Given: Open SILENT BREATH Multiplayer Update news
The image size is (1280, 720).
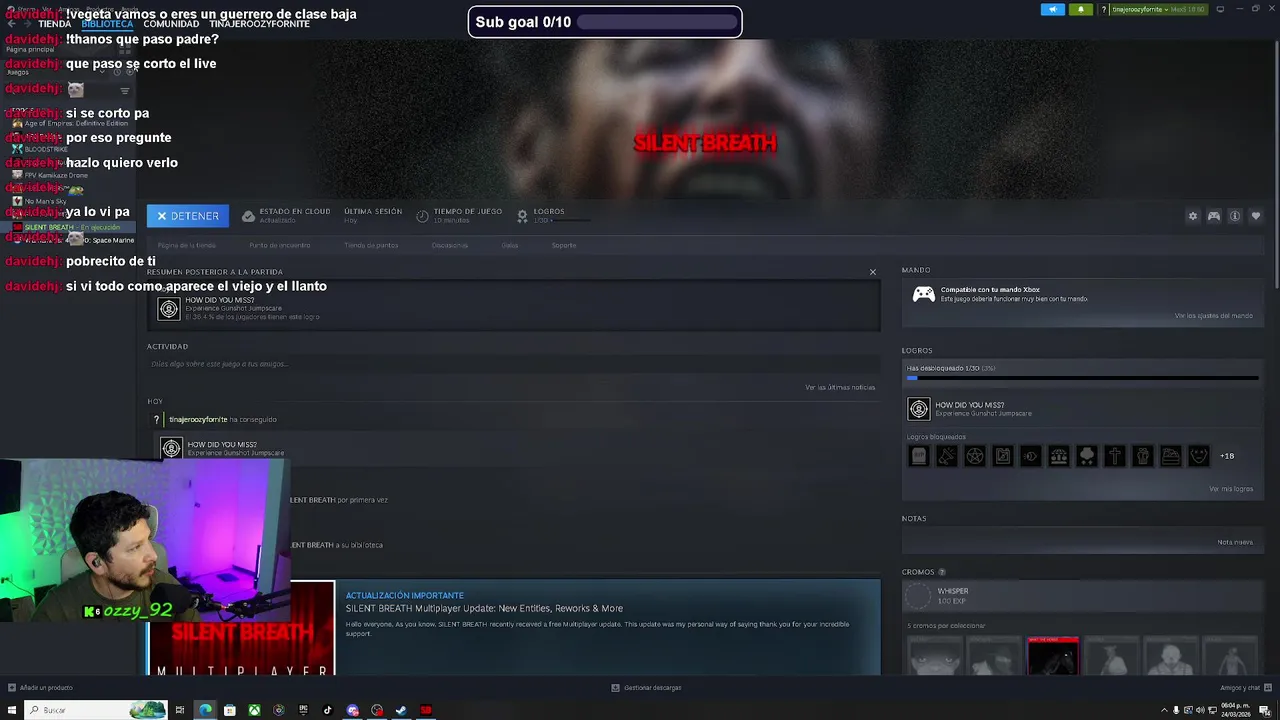Looking at the screenshot, I should click(484, 608).
